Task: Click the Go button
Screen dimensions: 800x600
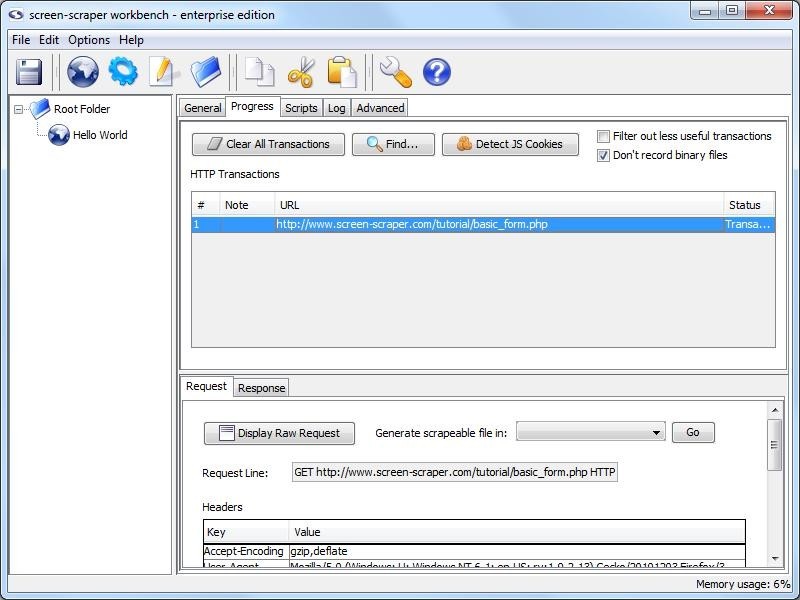Action: 693,432
